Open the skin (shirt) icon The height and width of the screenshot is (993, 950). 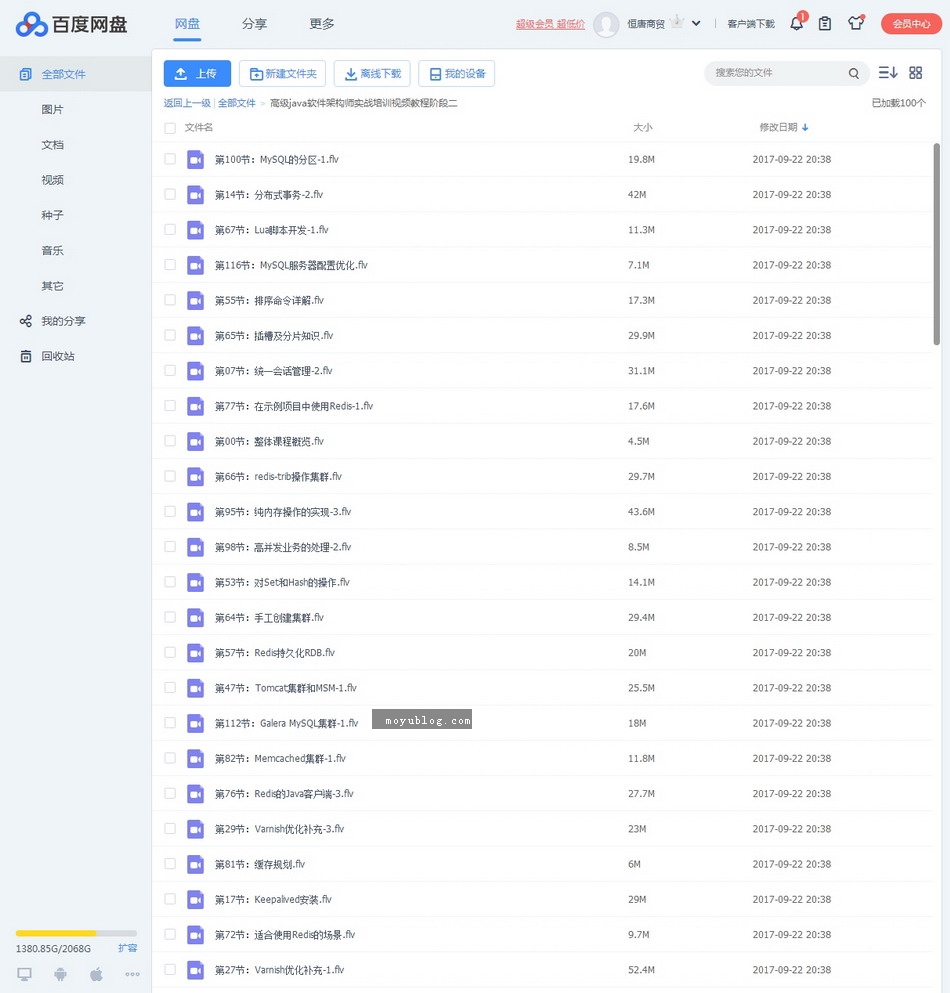(x=856, y=23)
